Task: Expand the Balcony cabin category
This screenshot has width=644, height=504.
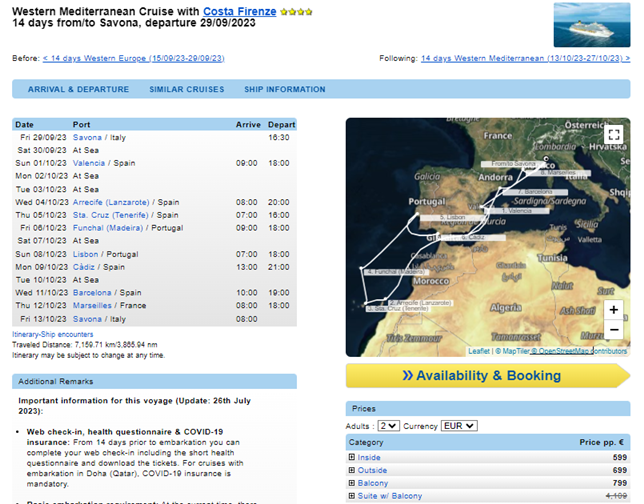Action: [352, 483]
